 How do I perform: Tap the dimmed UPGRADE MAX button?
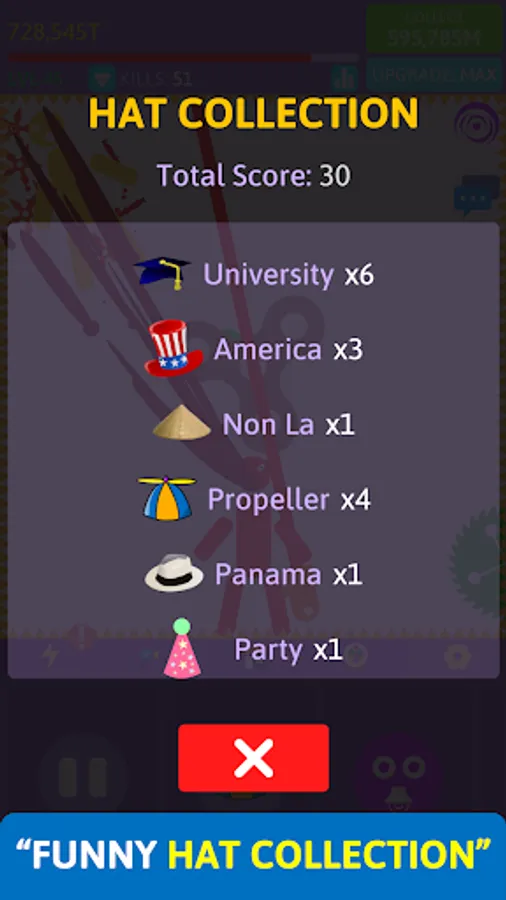tap(433, 75)
